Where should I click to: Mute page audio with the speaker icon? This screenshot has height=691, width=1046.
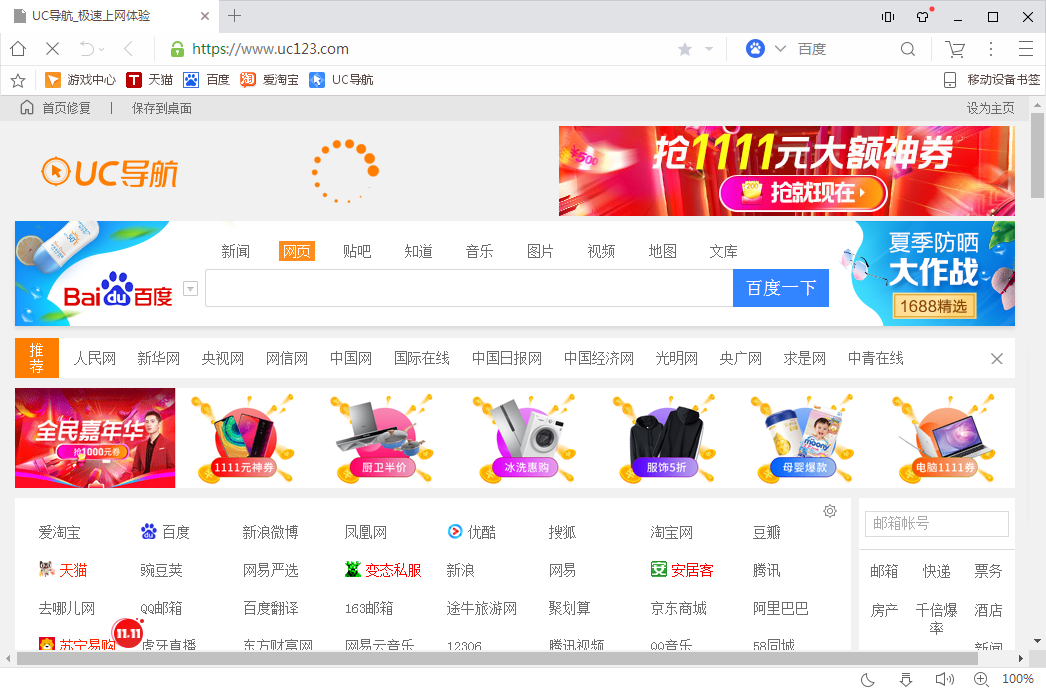click(x=944, y=679)
